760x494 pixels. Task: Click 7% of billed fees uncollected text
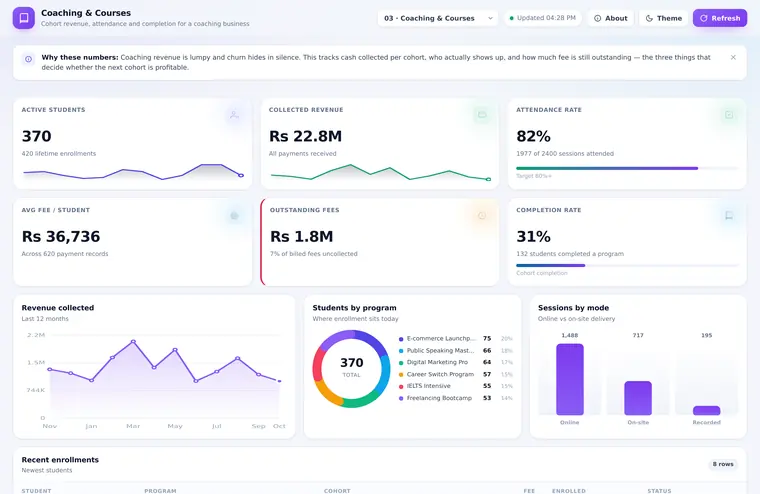point(314,254)
